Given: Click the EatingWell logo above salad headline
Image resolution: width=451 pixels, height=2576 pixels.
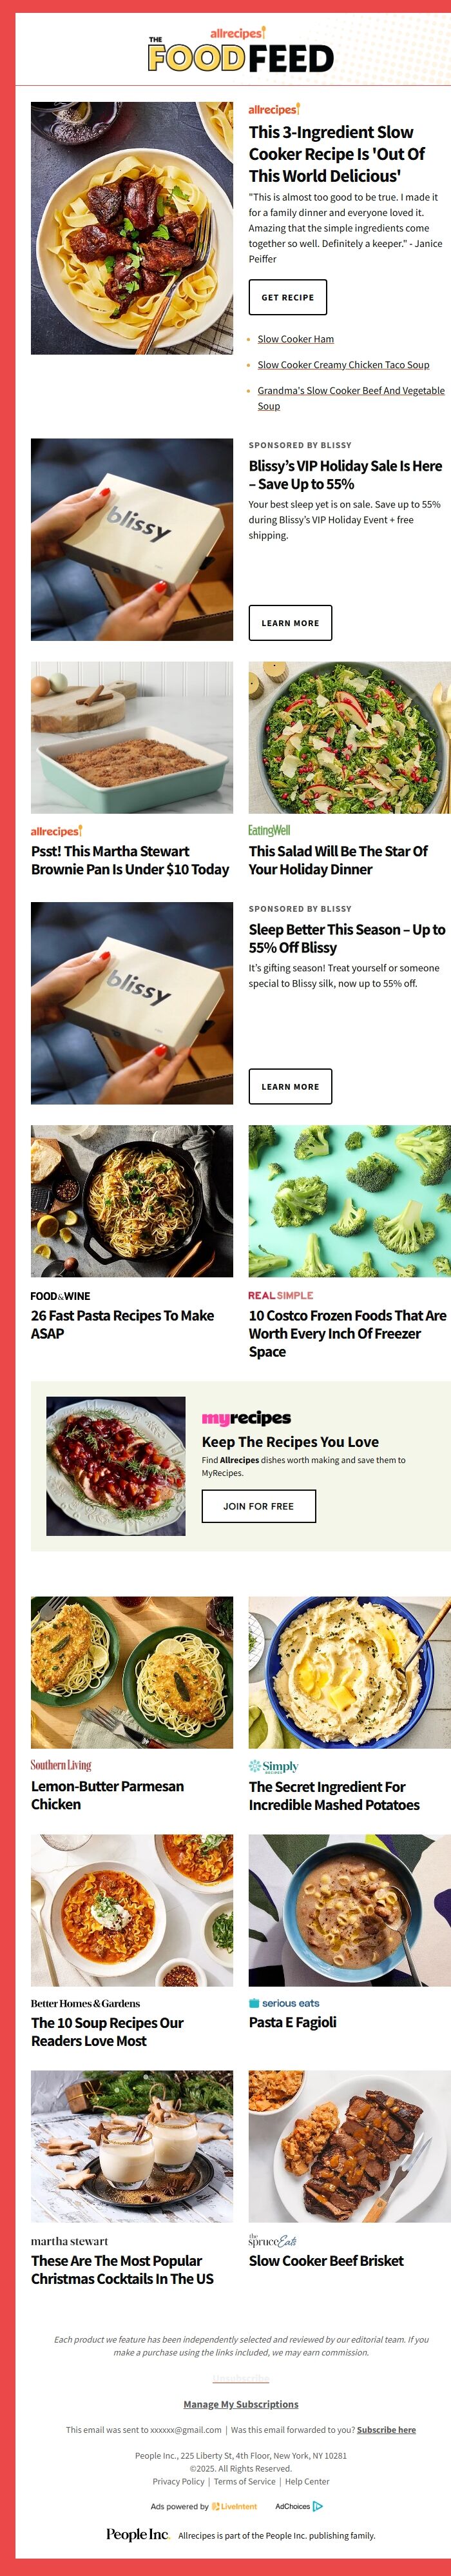Looking at the screenshot, I should [269, 830].
